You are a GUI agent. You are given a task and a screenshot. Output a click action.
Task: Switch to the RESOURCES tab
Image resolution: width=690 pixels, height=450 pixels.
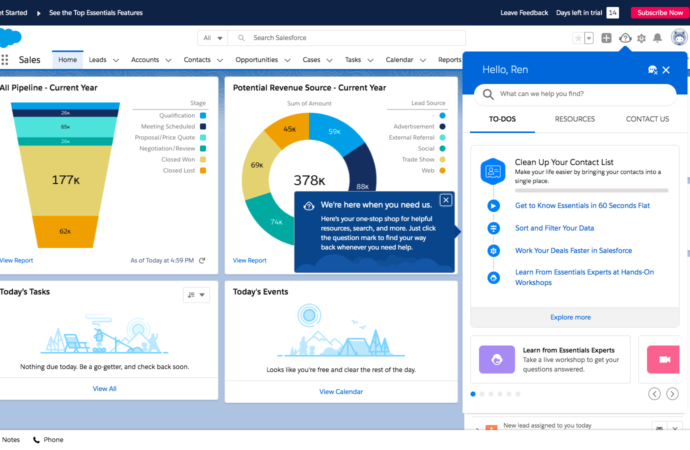coord(575,119)
